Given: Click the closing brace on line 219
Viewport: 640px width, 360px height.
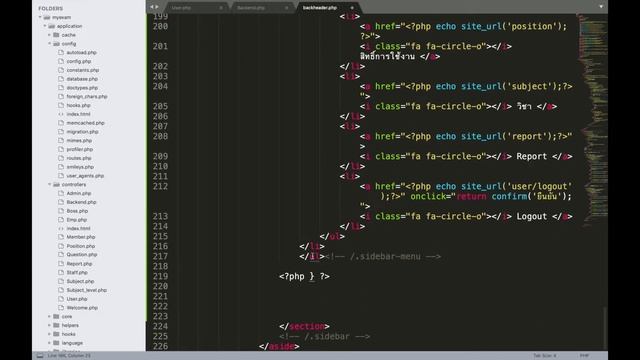Looking at the screenshot, I should 311,276.
